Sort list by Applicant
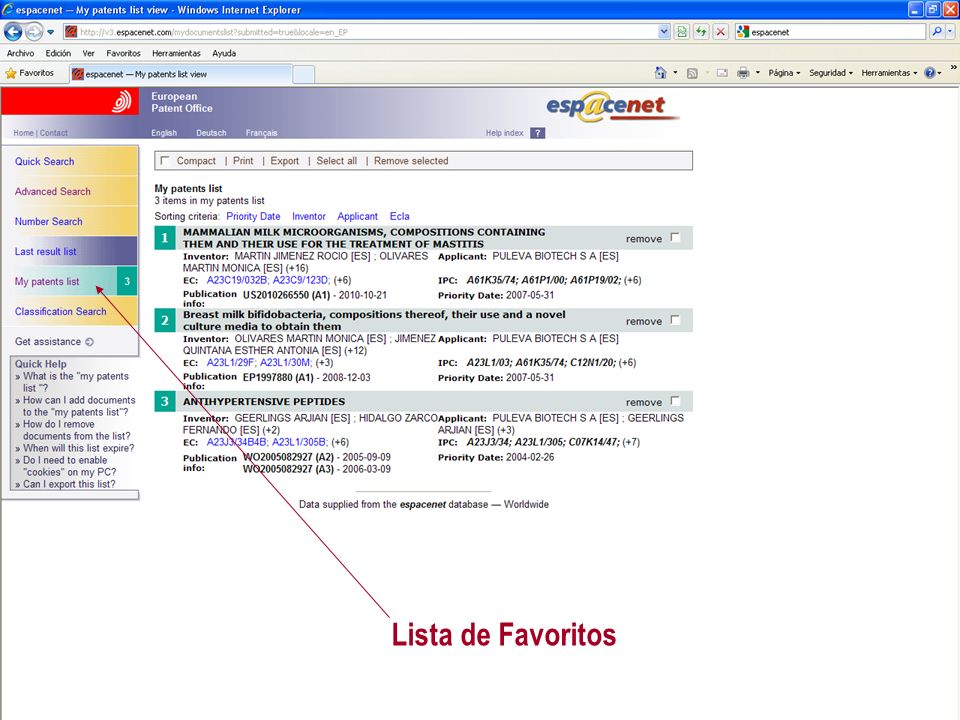The width and height of the screenshot is (960, 720). tap(358, 216)
